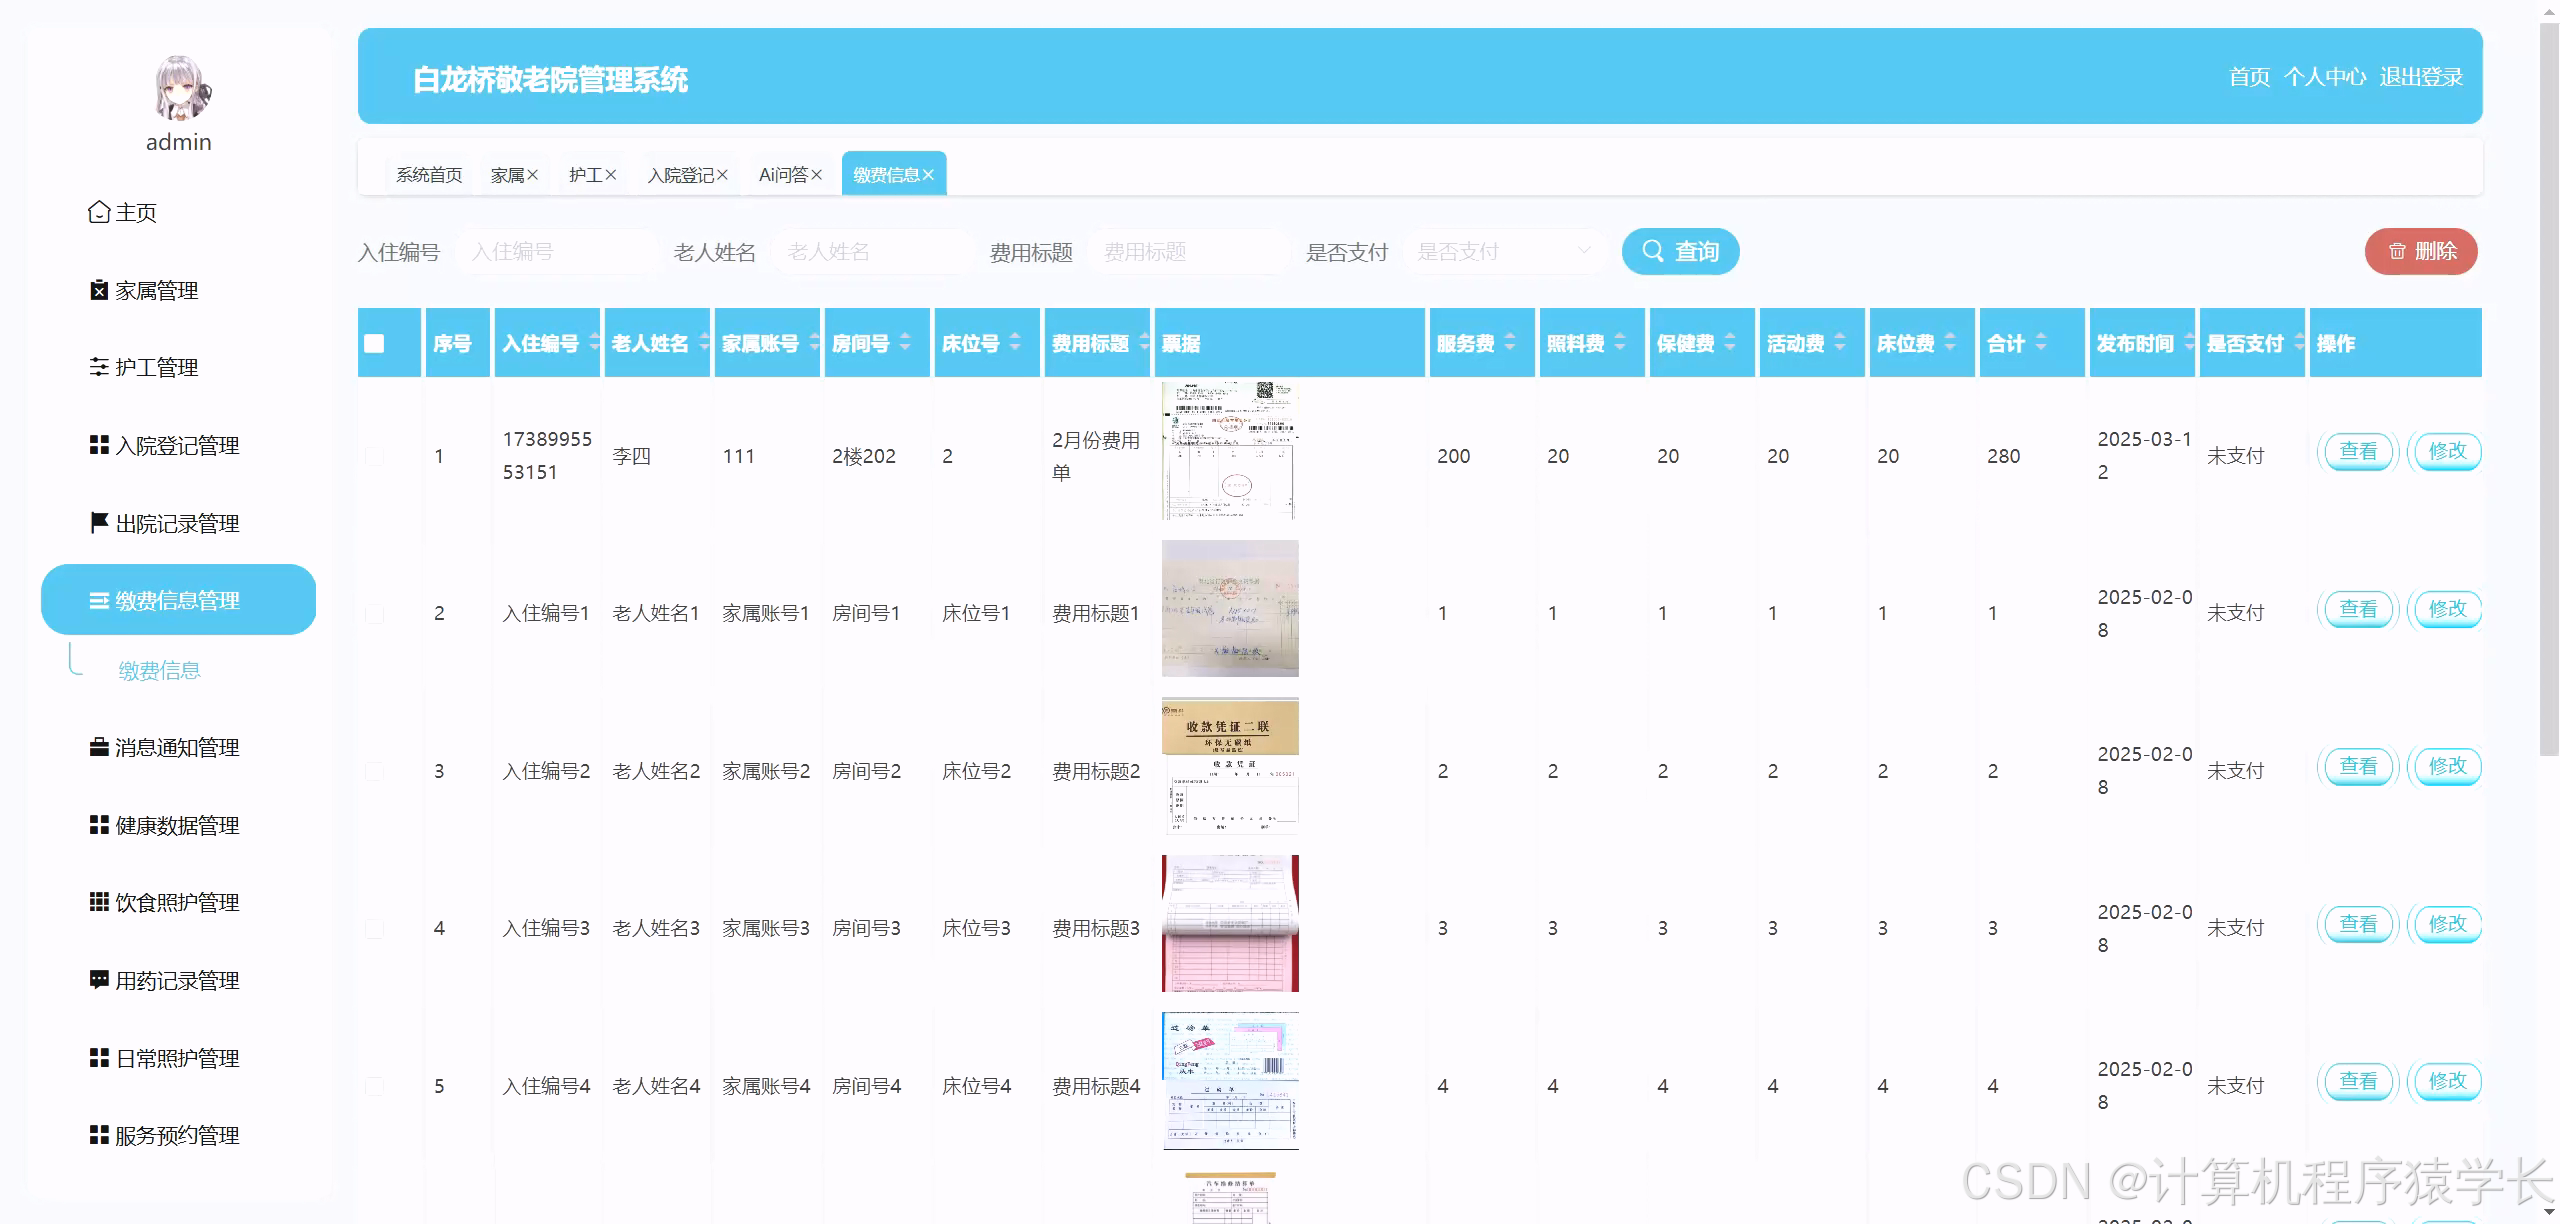
Task: Close the 护工 tab with its X
Action: [x=611, y=175]
